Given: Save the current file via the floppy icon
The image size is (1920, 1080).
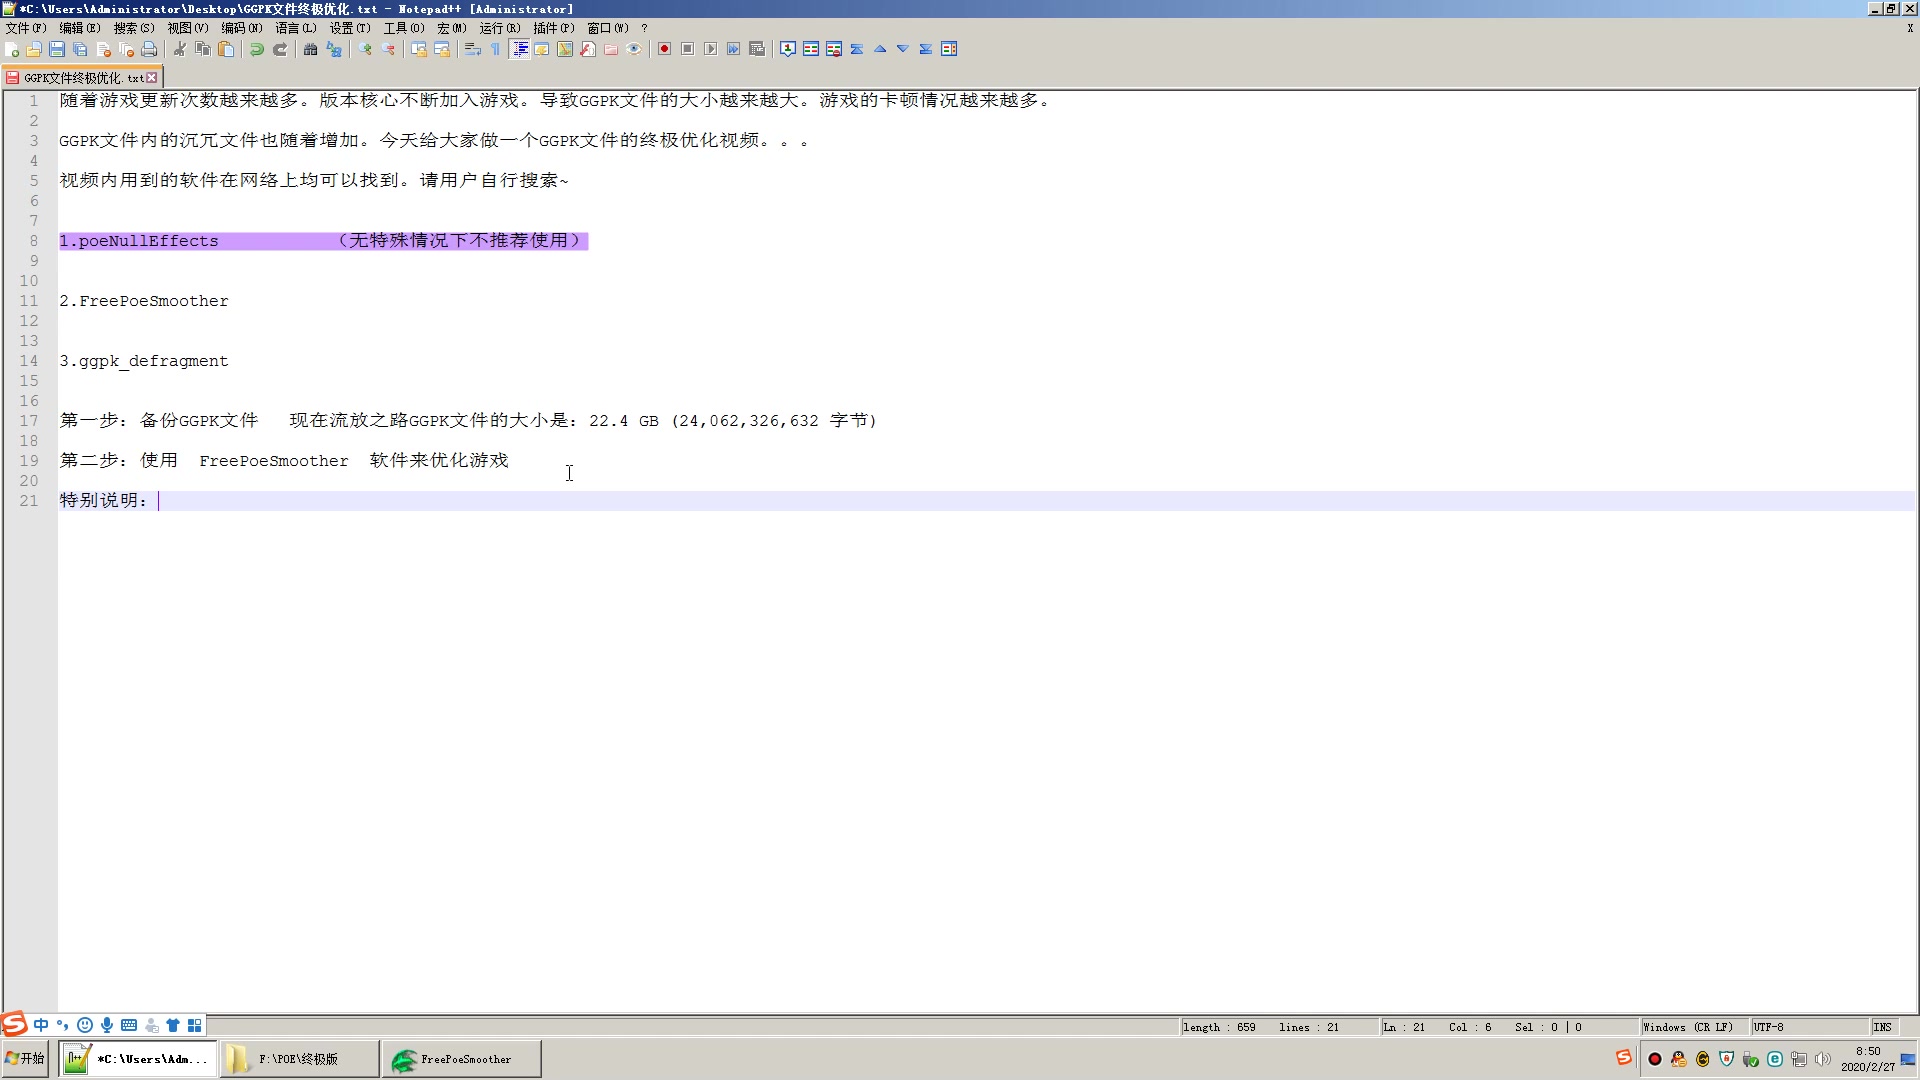Looking at the screenshot, I should pyautogui.click(x=57, y=49).
